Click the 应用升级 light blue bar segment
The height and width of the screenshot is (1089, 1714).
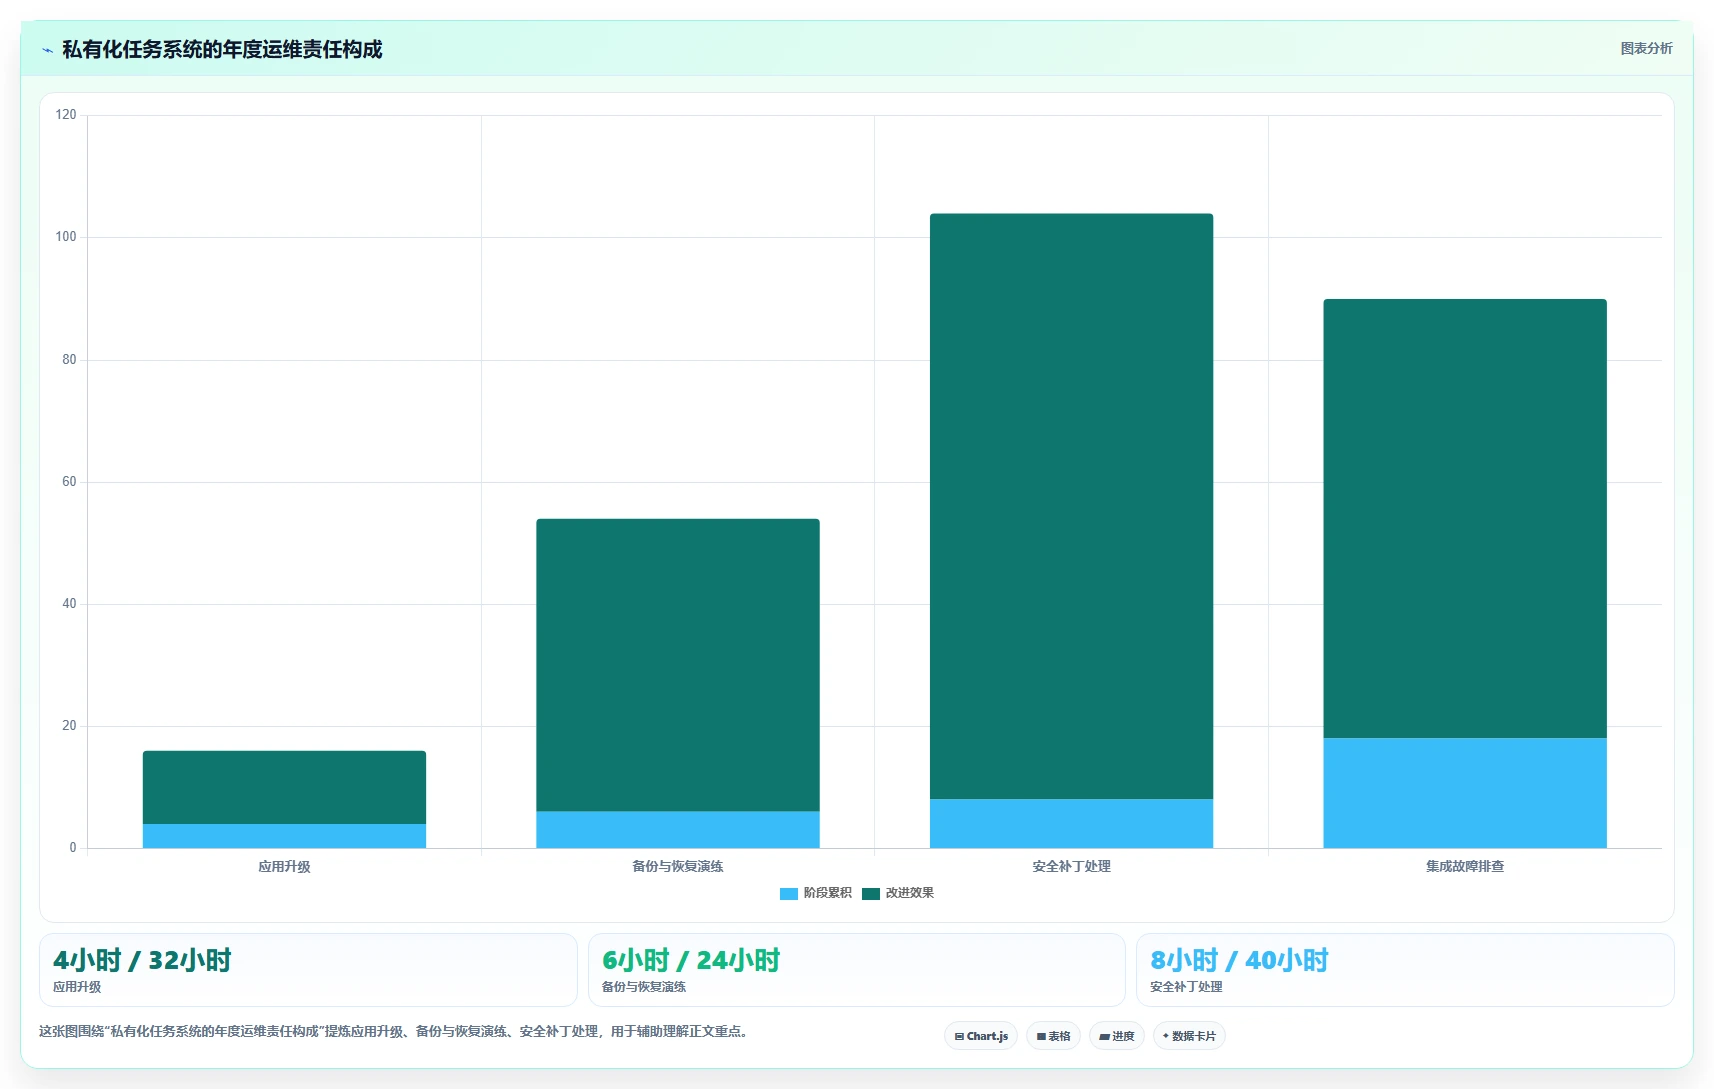coord(284,836)
